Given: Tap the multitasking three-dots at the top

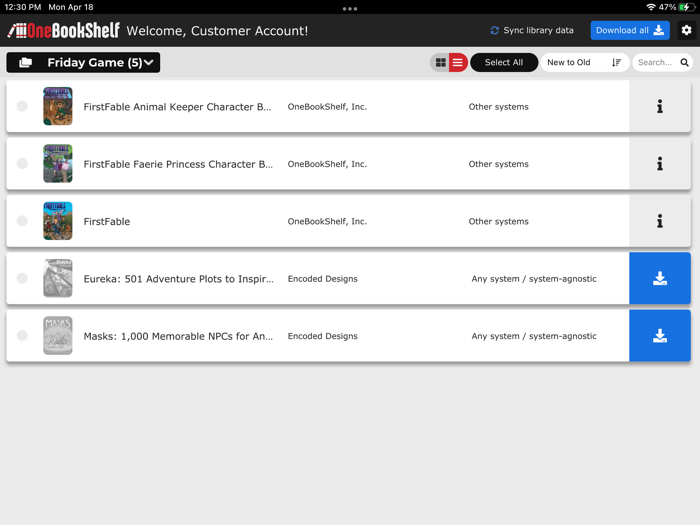Looking at the screenshot, I should 350,8.
